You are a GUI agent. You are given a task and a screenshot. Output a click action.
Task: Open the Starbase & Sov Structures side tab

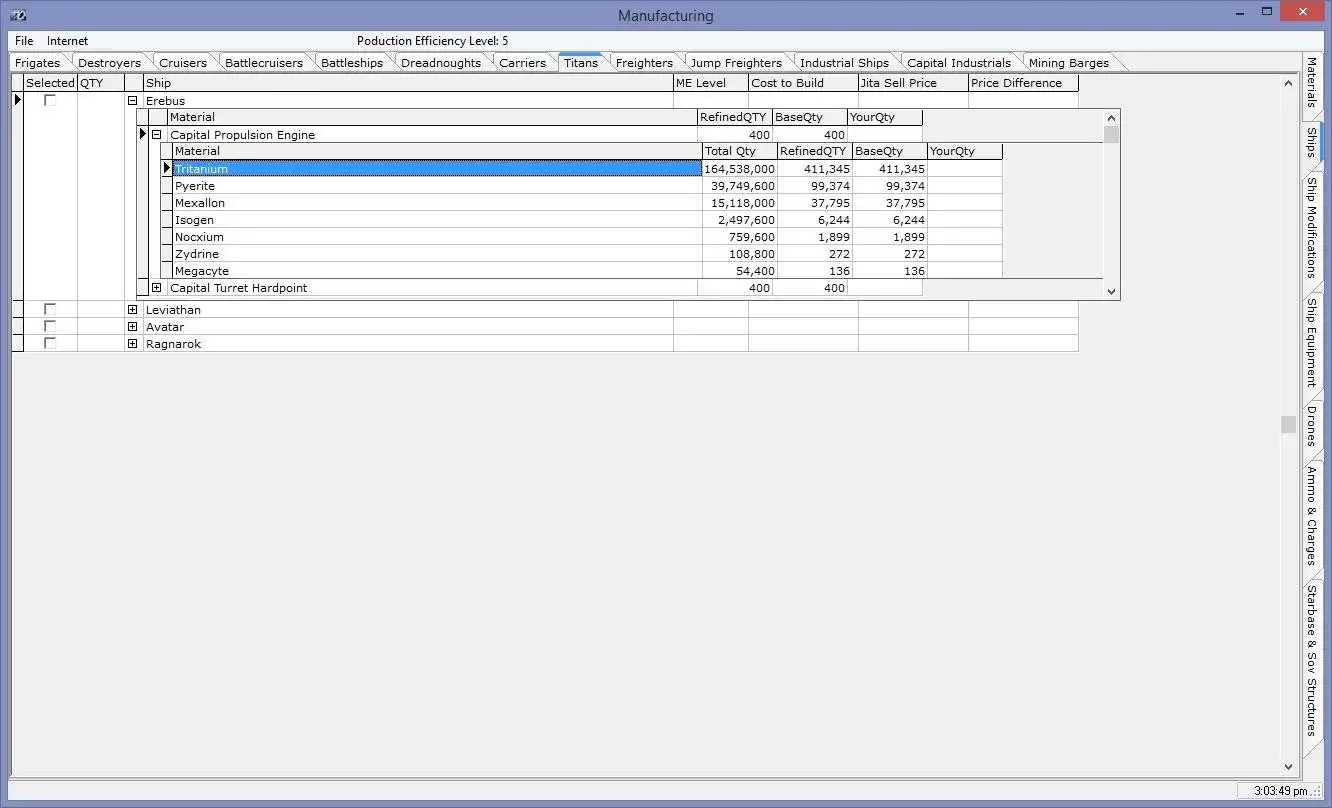(1312, 660)
